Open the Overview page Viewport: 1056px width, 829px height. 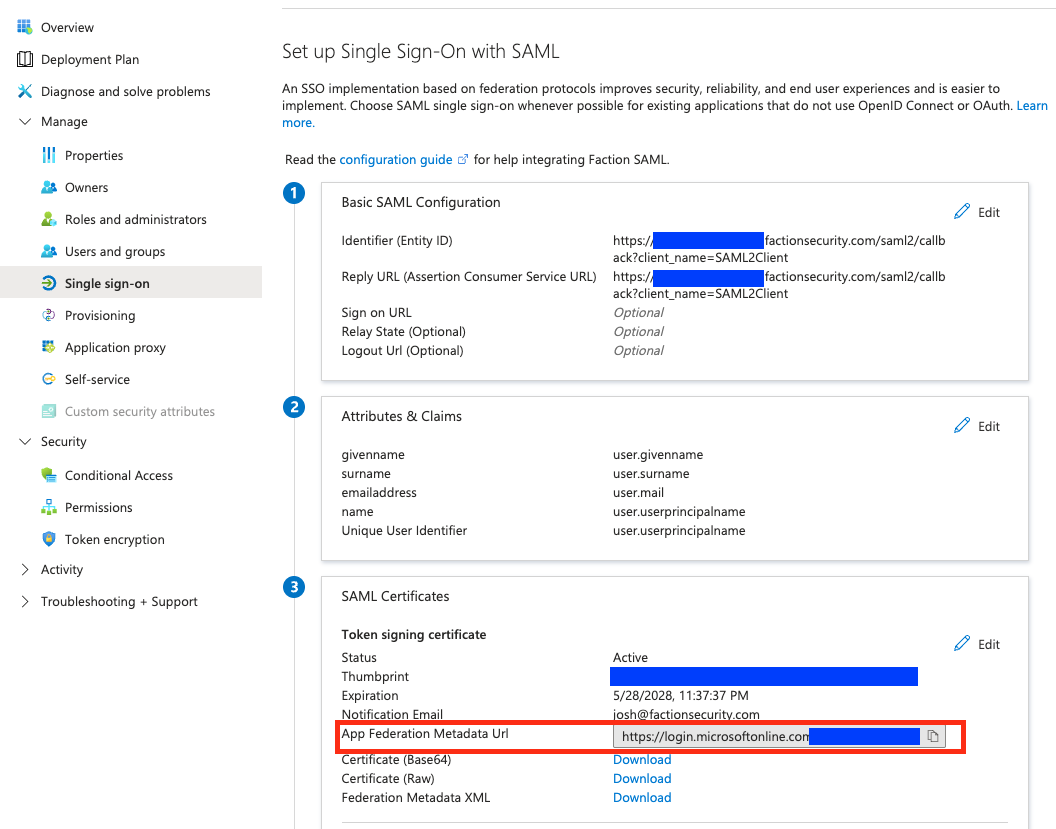click(x=67, y=28)
